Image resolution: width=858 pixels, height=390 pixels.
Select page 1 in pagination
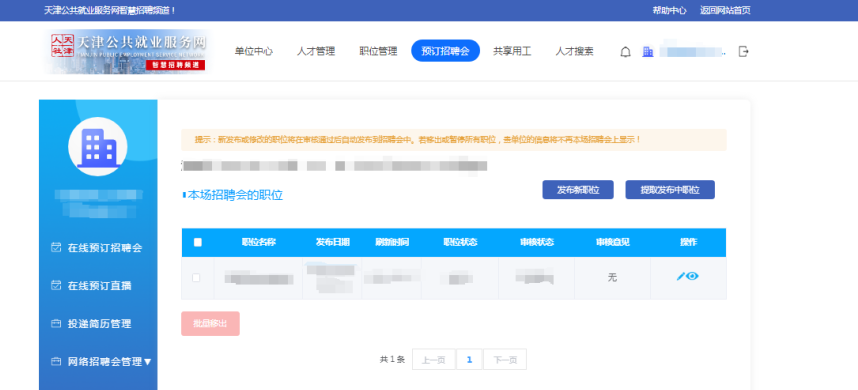click(469, 359)
